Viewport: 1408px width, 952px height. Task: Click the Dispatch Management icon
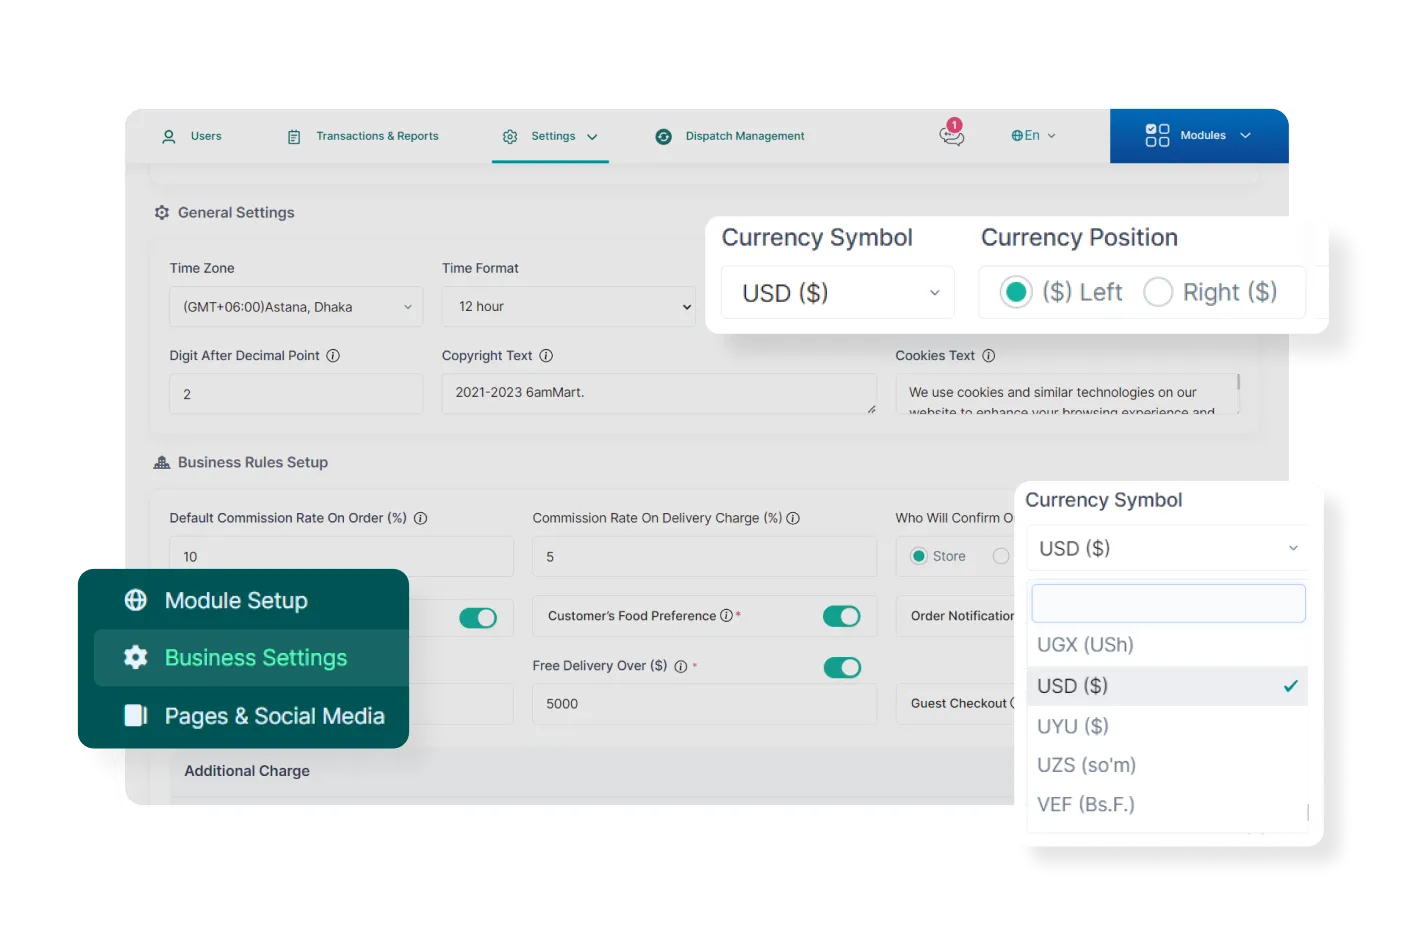click(x=663, y=136)
